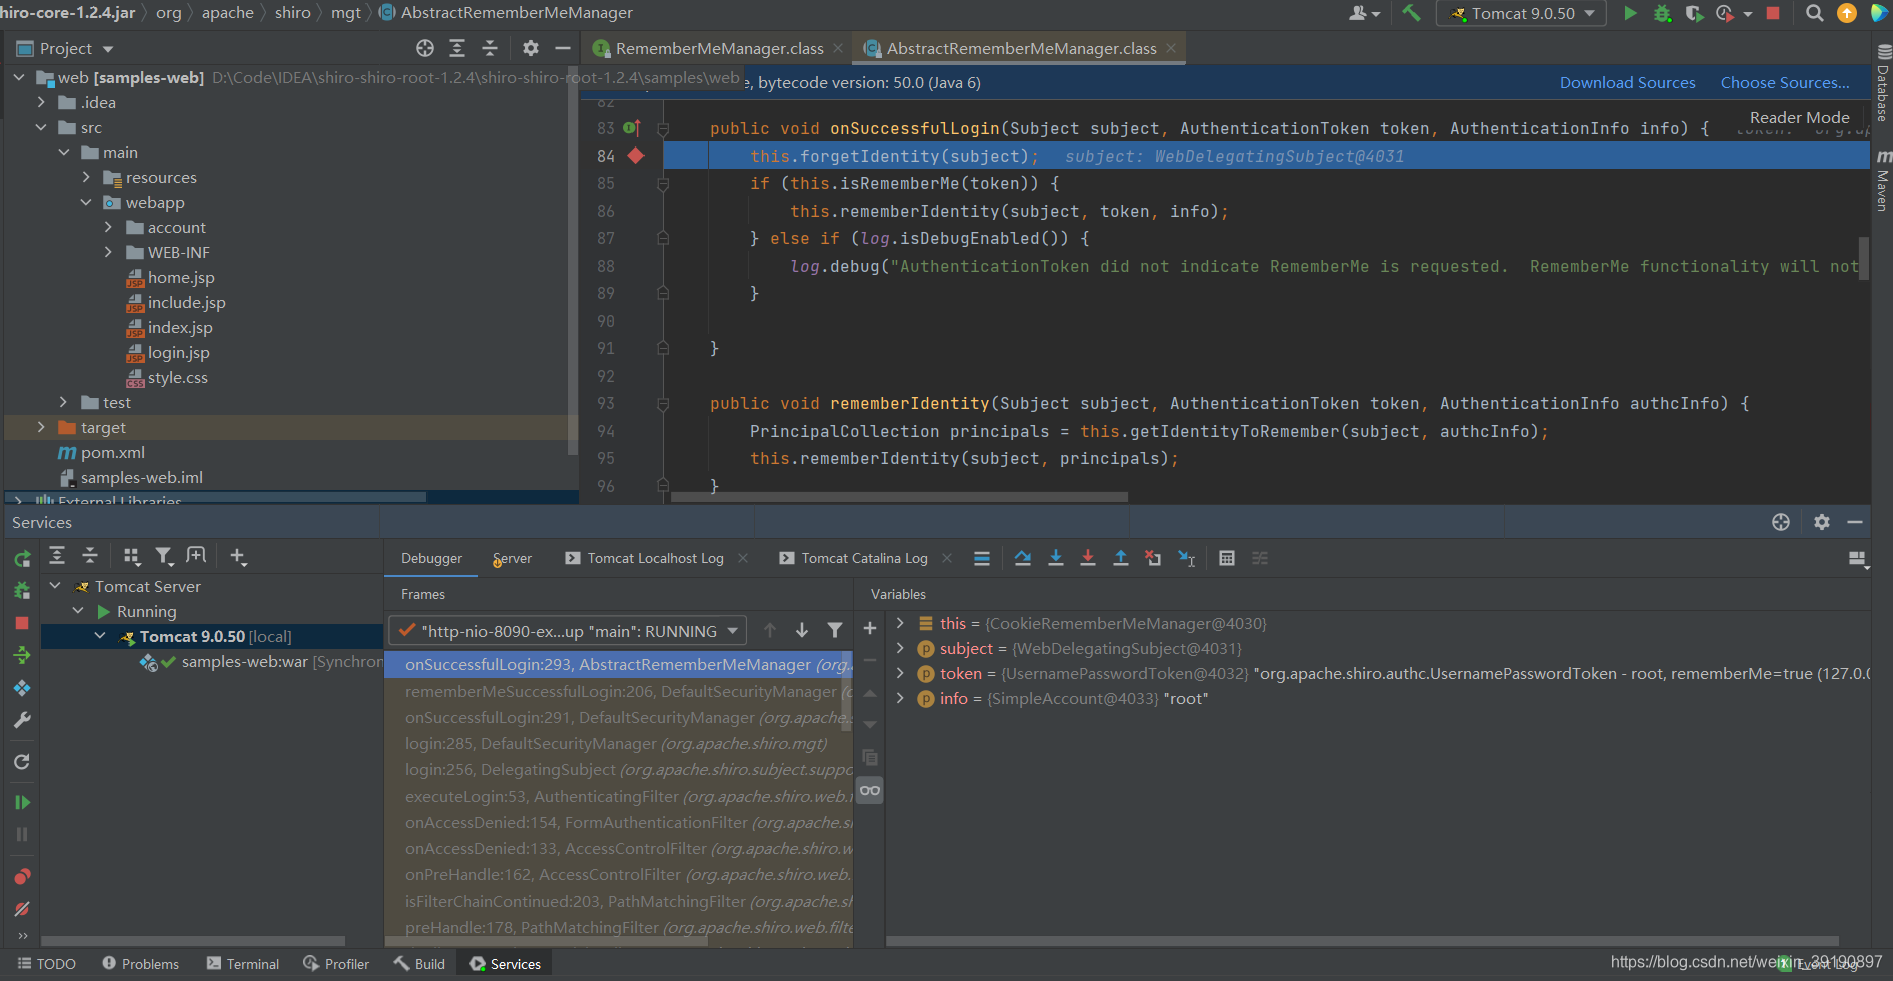Expand the 'this' variable node
This screenshot has width=1893, height=981.
pyautogui.click(x=900, y=623)
